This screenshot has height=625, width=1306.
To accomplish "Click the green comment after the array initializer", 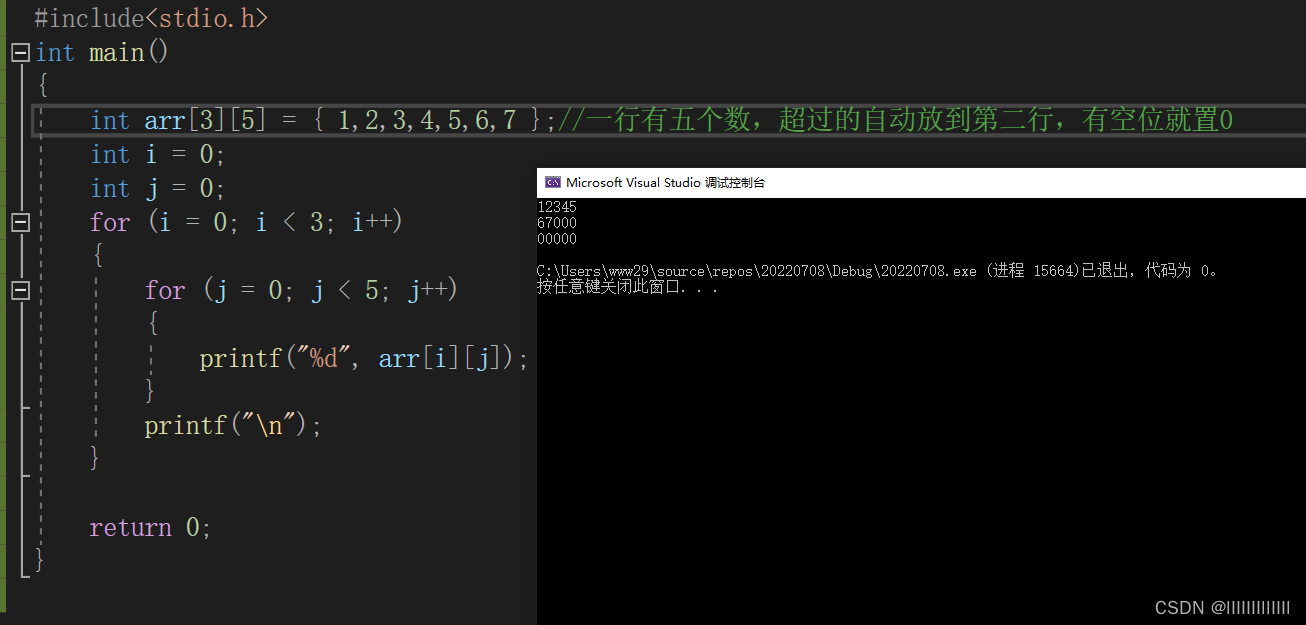I will [896, 121].
